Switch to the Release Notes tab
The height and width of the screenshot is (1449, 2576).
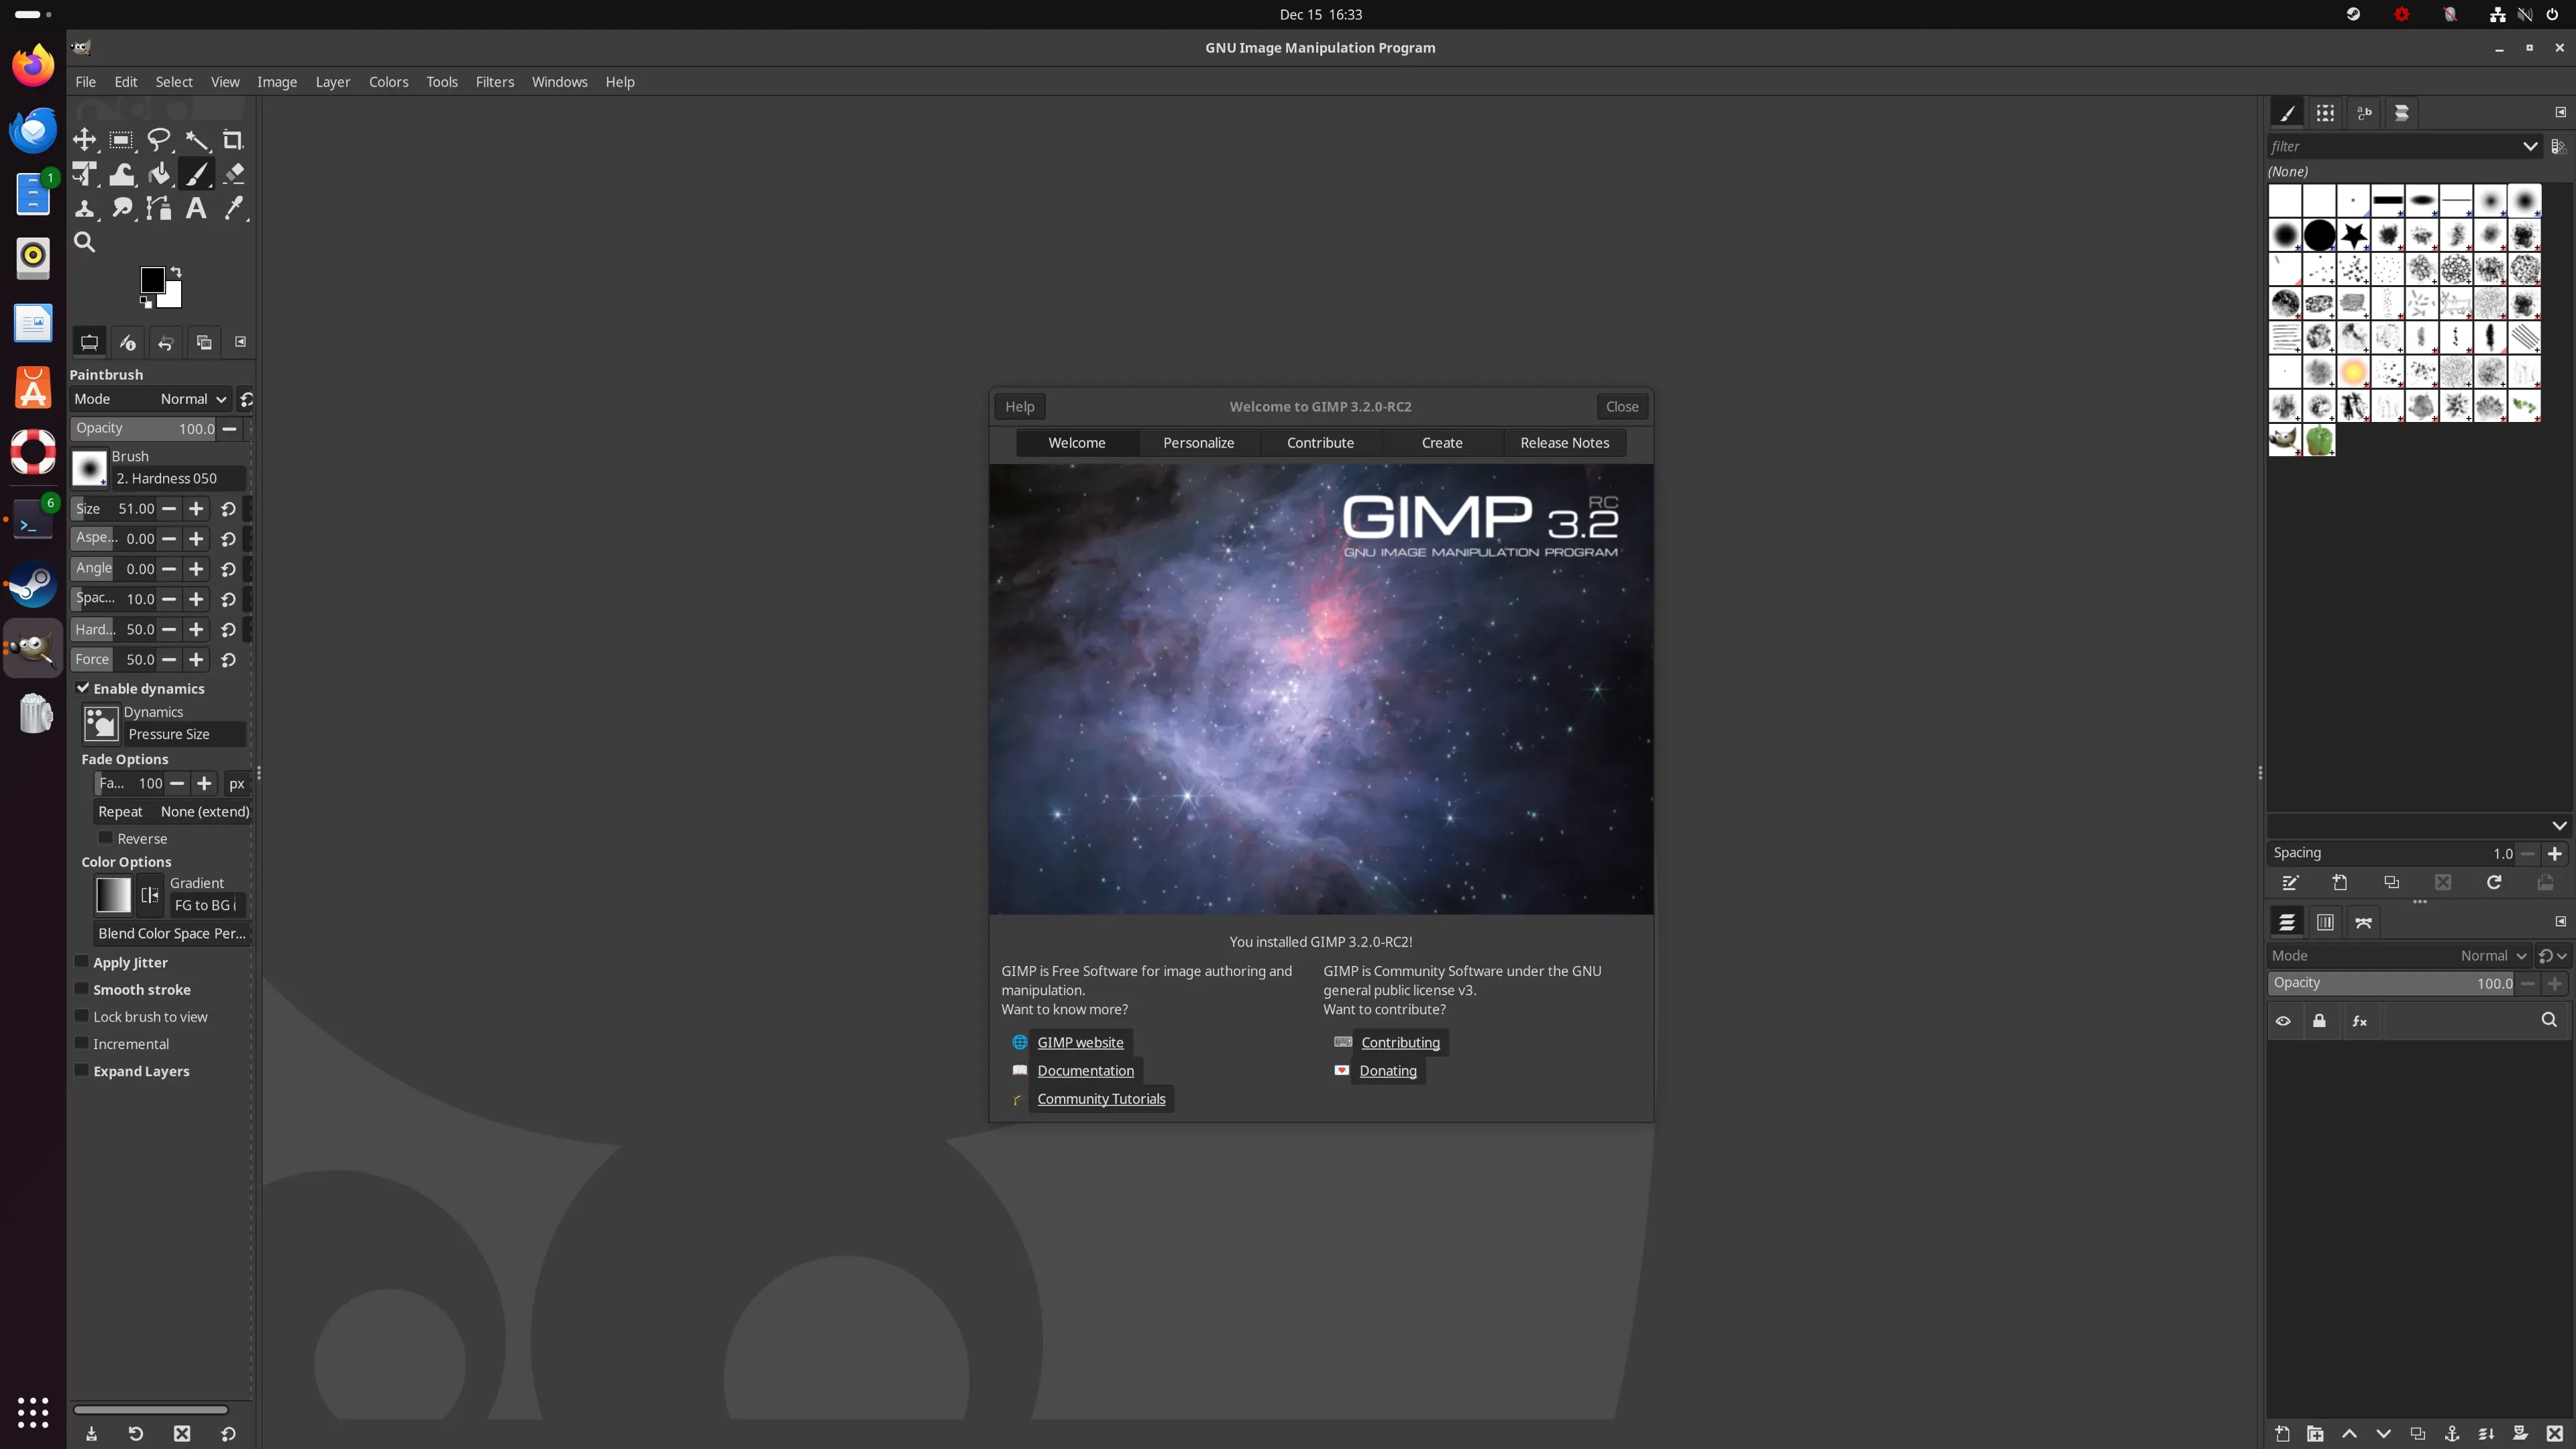pos(1564,443)
